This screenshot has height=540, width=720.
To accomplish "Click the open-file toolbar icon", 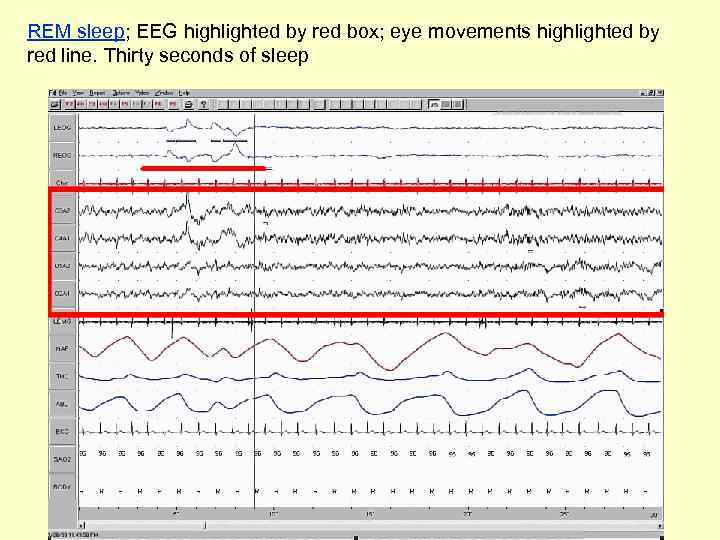I will point(55,105).
